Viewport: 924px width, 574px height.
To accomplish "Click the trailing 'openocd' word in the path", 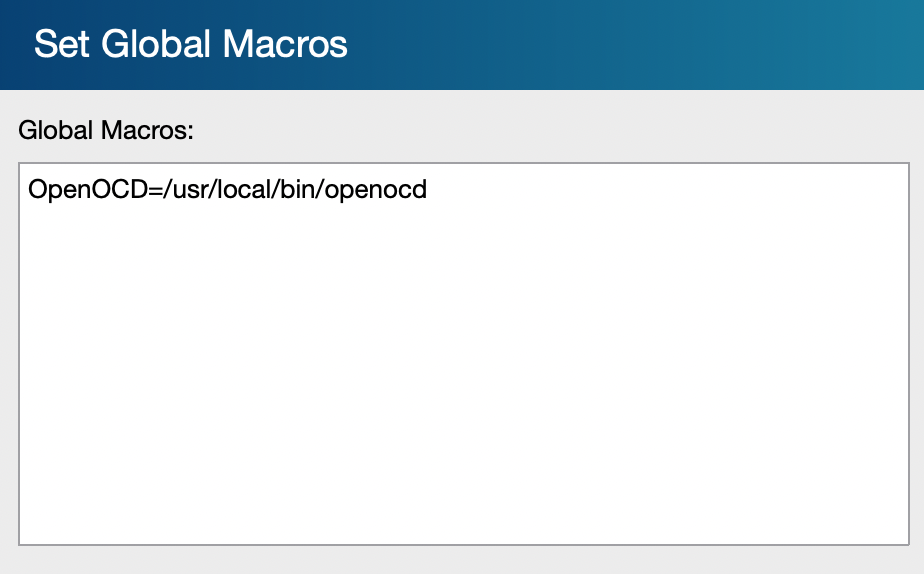I will 375,190.
